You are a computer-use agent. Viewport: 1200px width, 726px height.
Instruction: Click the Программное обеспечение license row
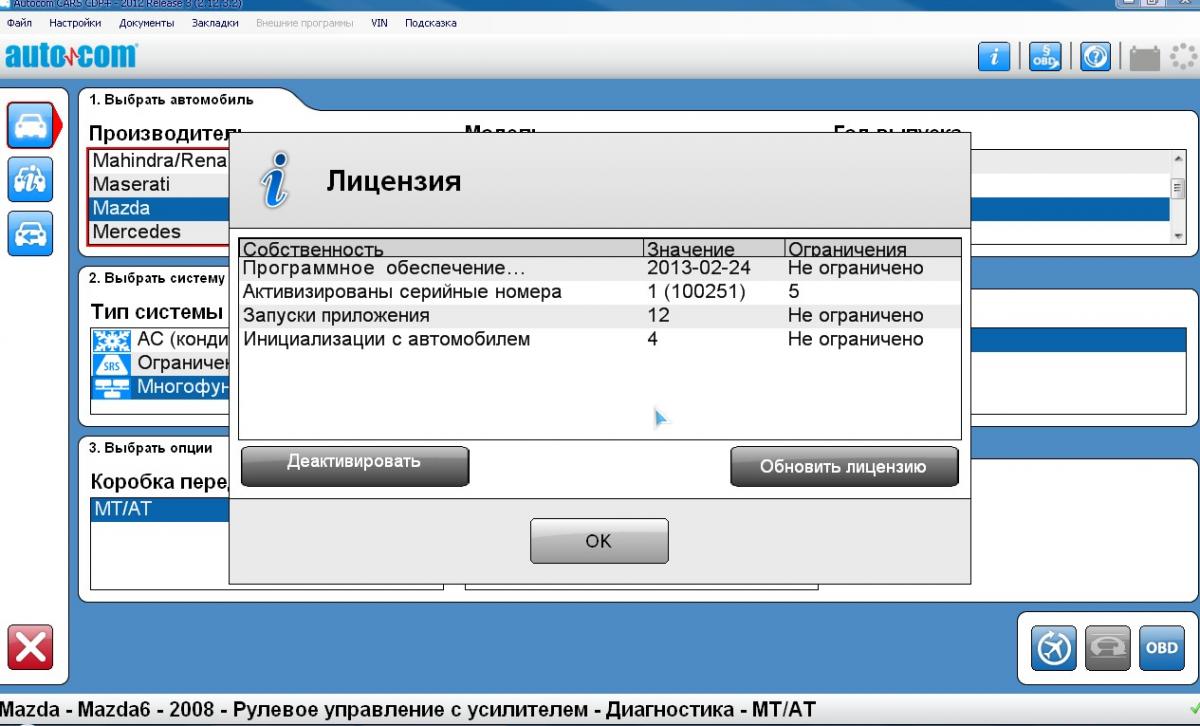coord(600,268)
